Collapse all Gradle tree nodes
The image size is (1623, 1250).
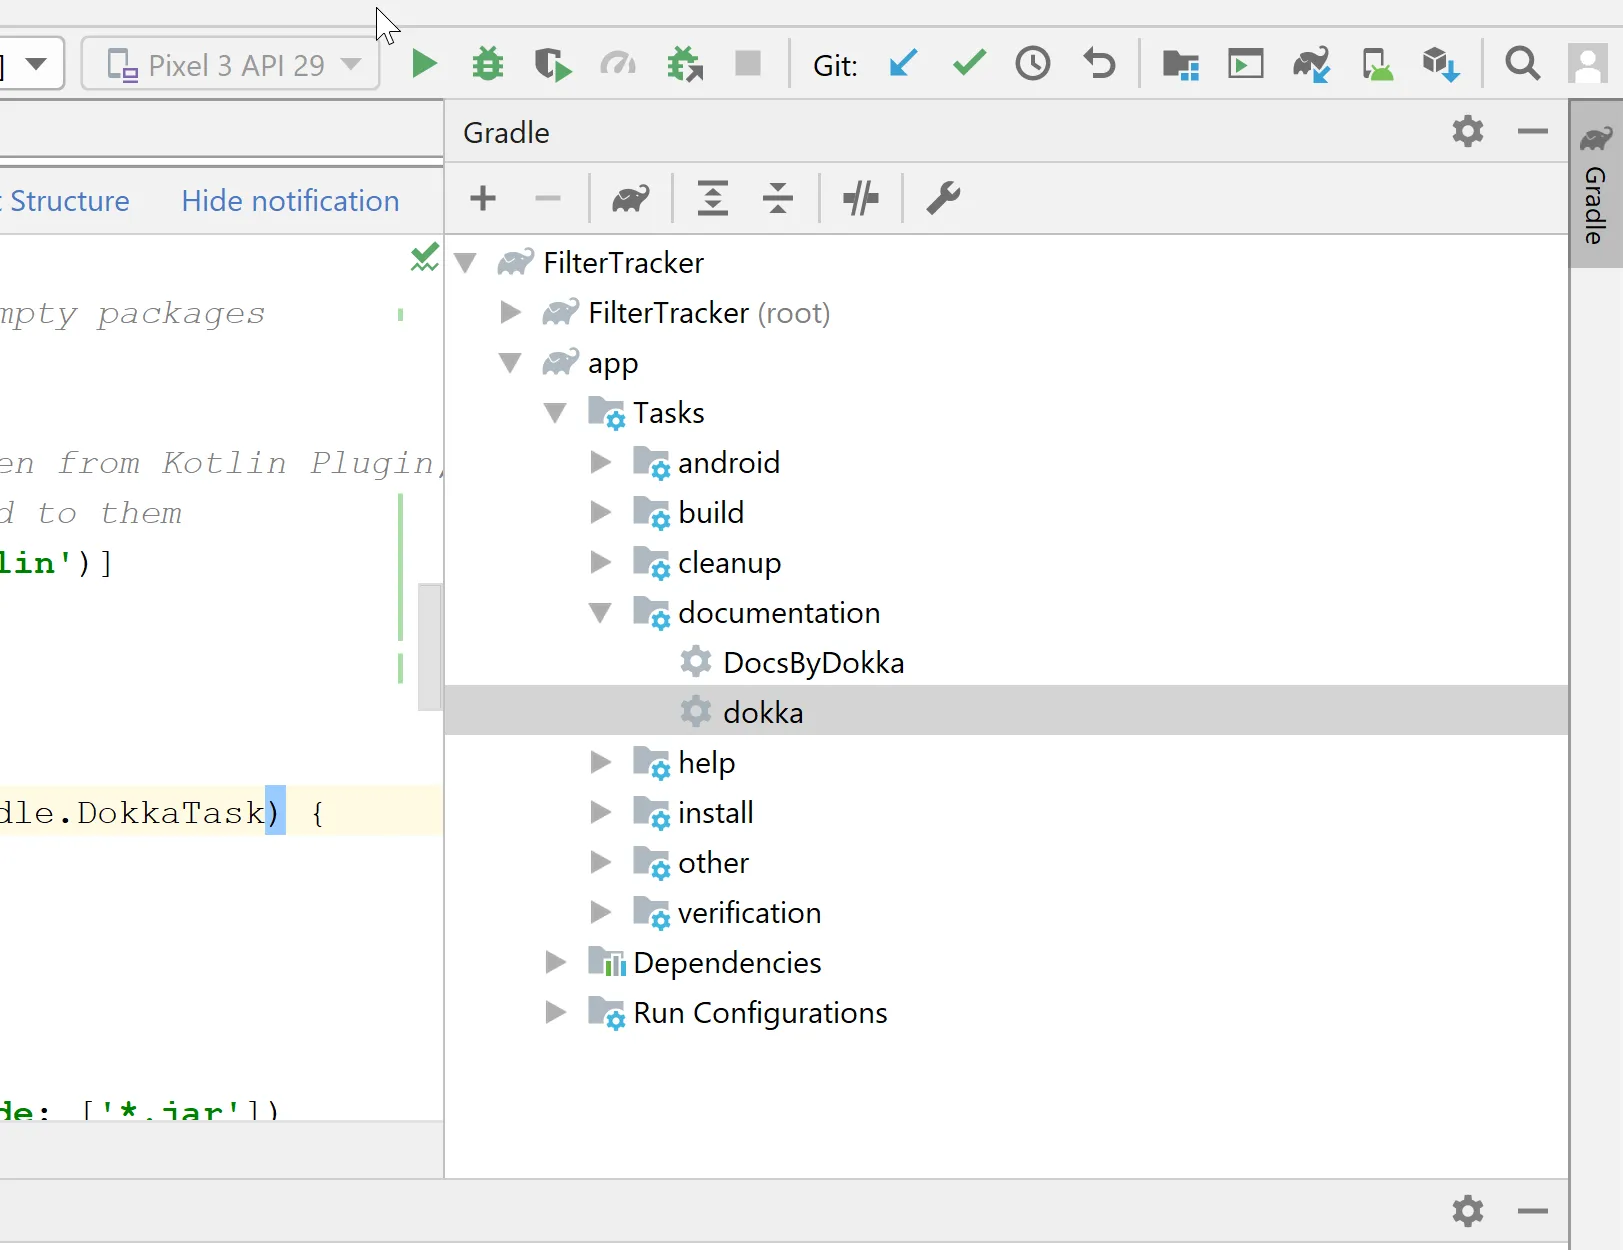[777, 198]
